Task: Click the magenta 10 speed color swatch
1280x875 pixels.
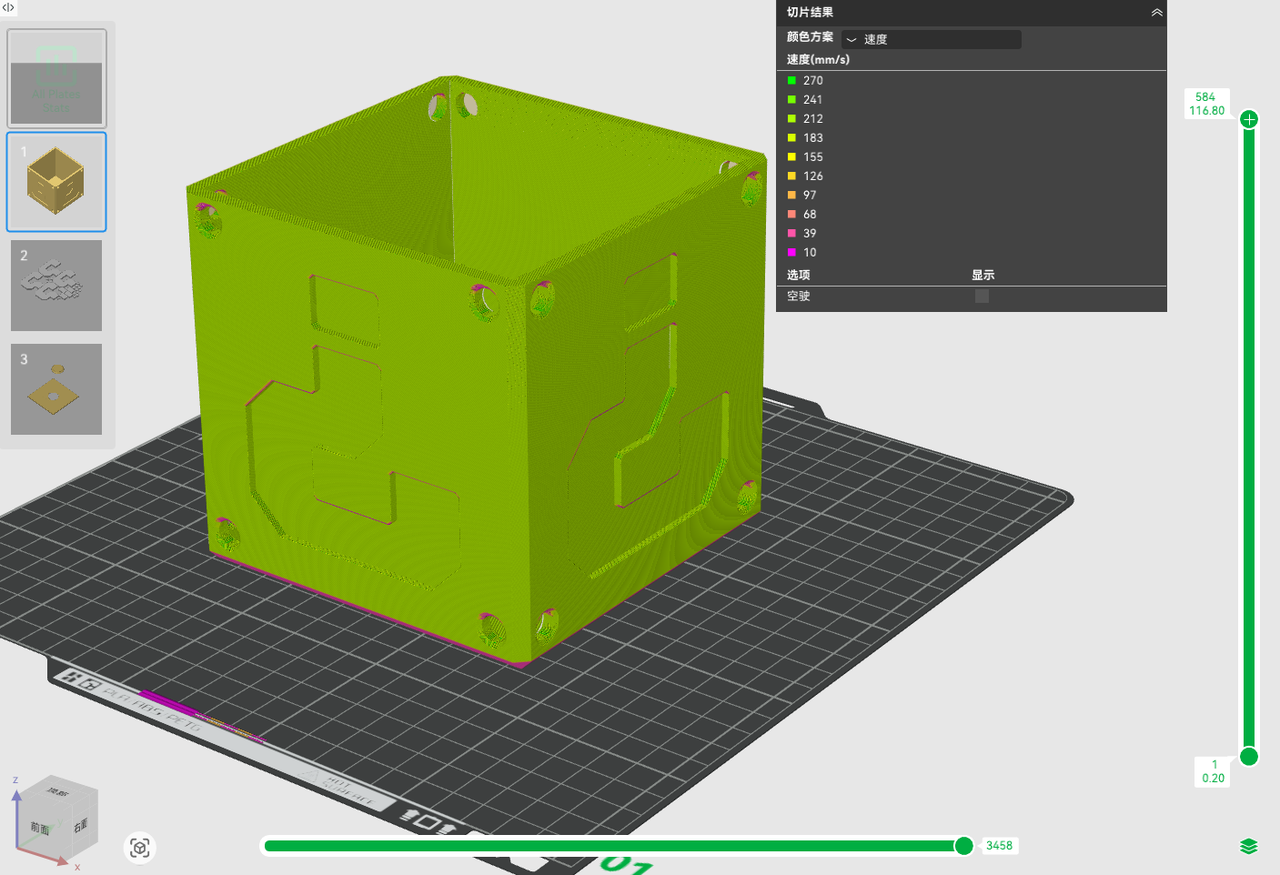Action: point(791,252)
